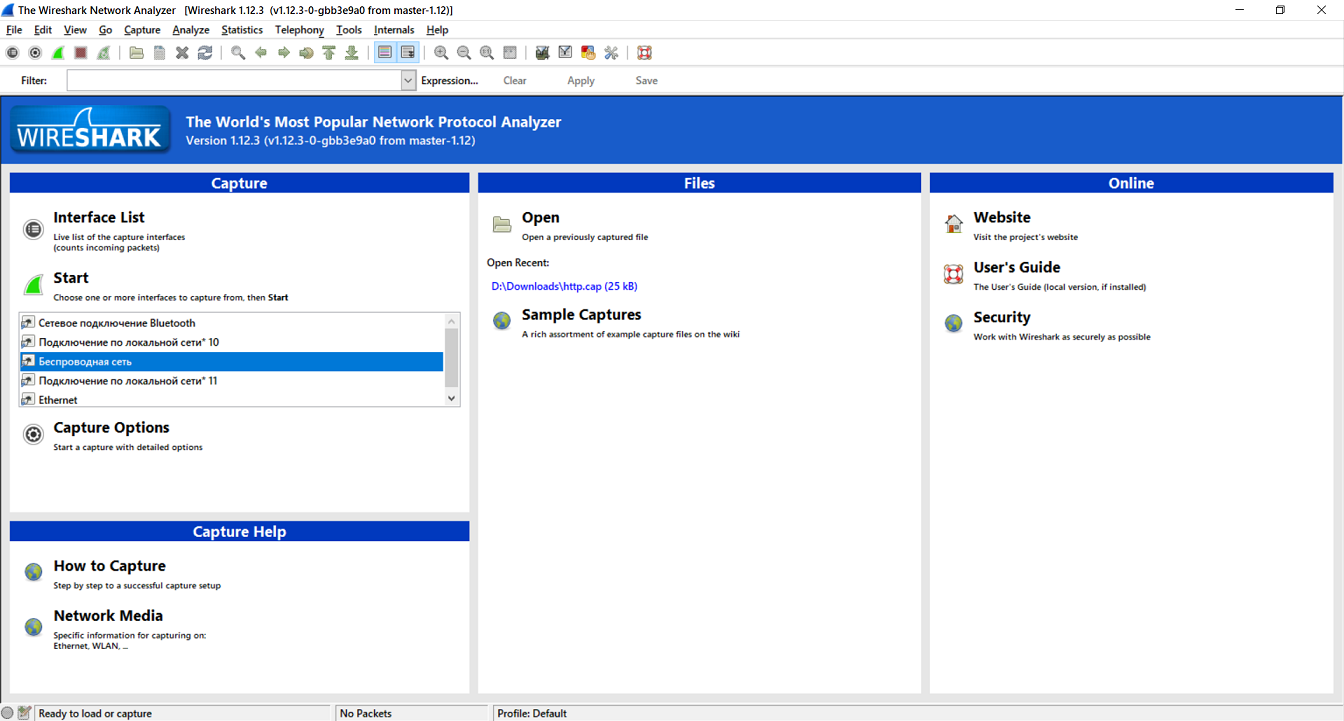This screenshot has width=1344, height=721.
Task: Open the Tools menu
Action: 349,30
